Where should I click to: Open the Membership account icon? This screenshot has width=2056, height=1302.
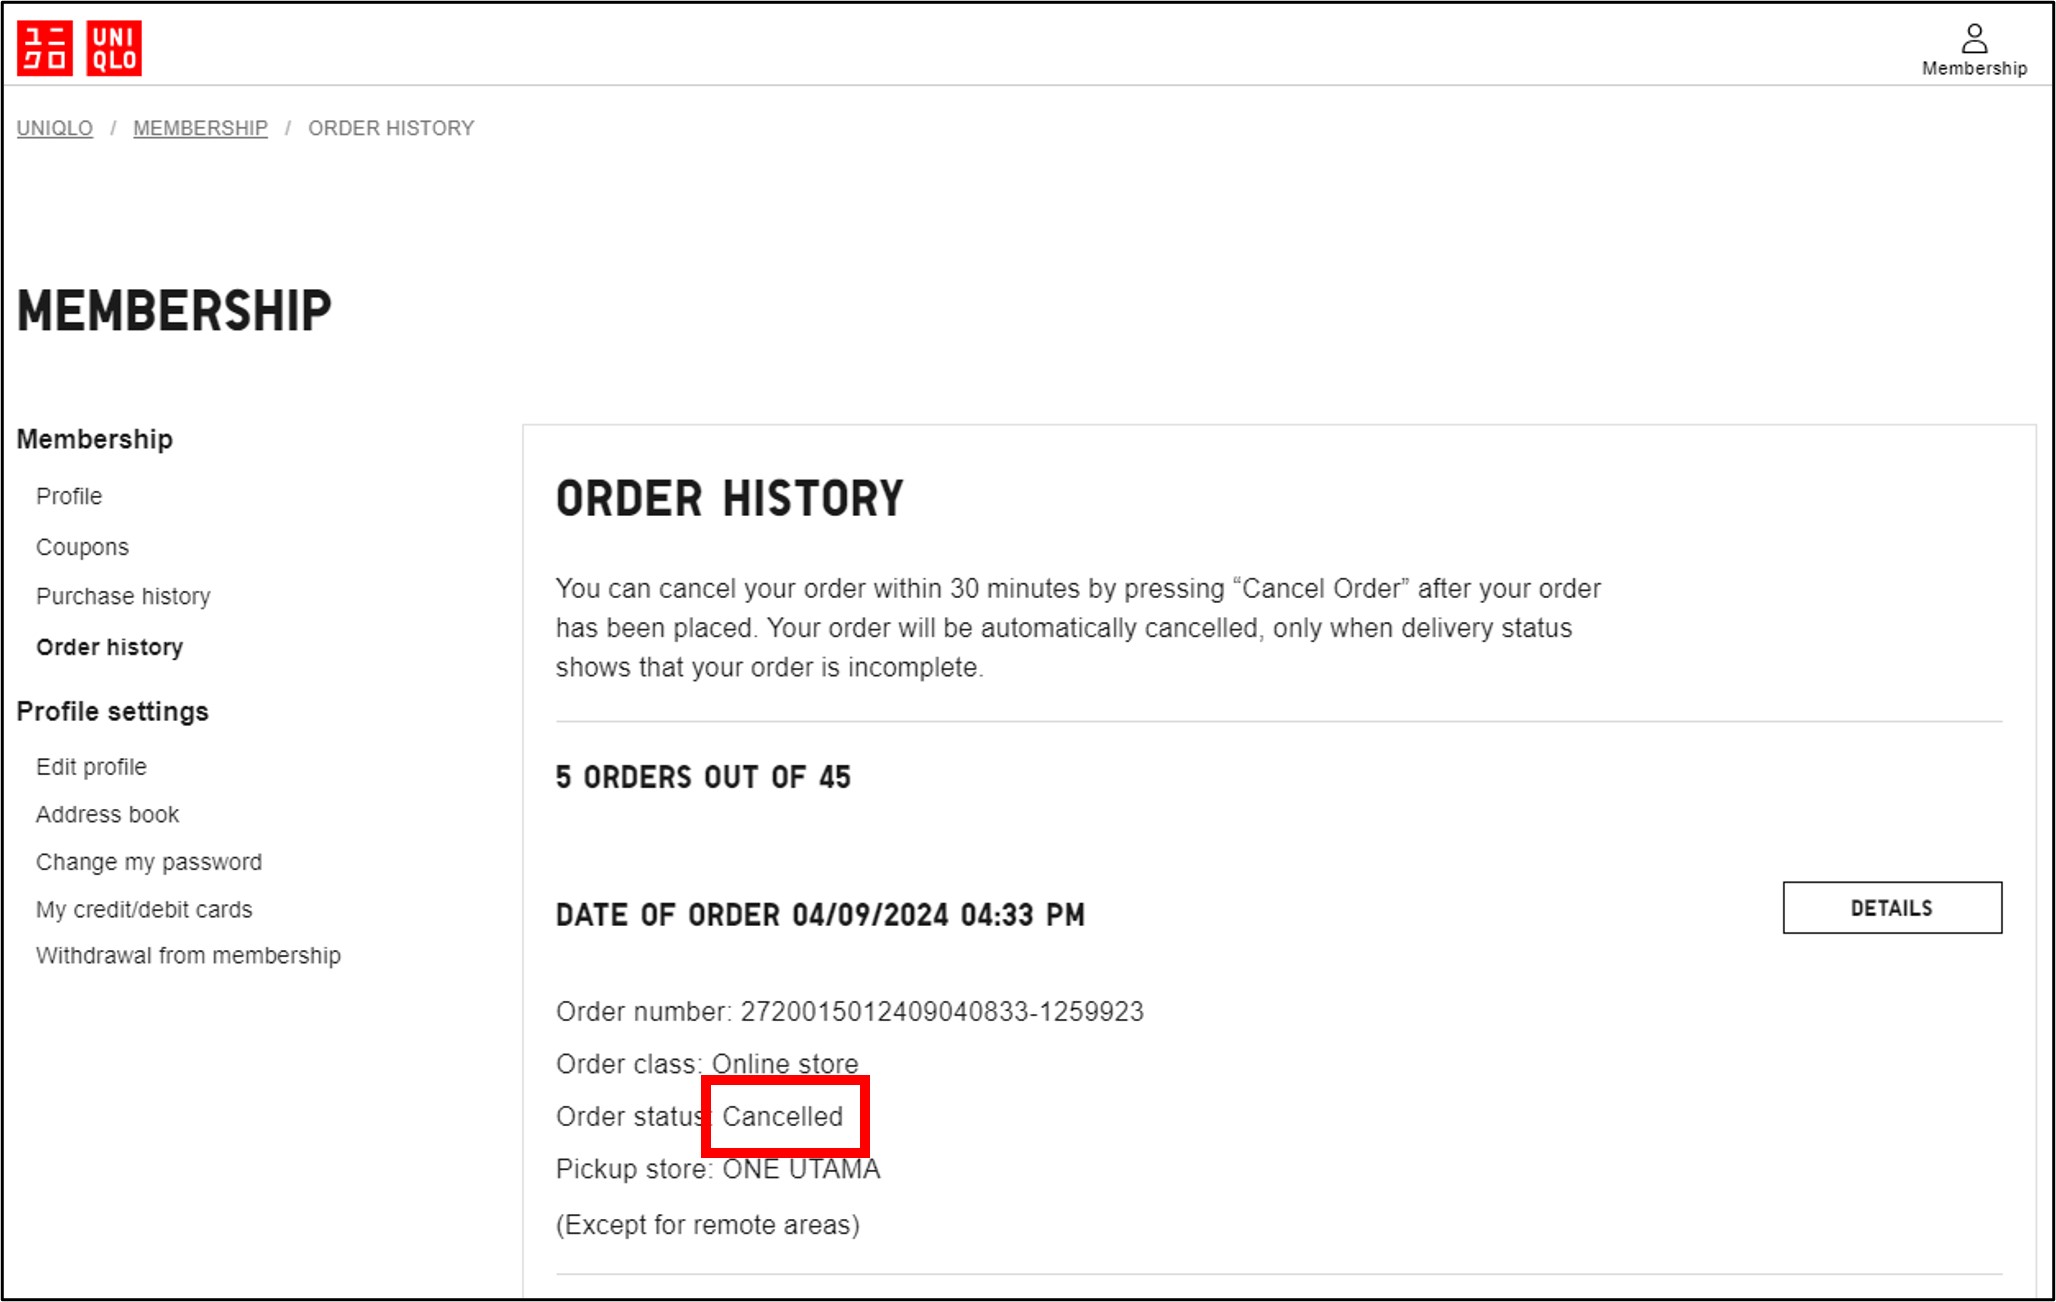pos(1973,49)
